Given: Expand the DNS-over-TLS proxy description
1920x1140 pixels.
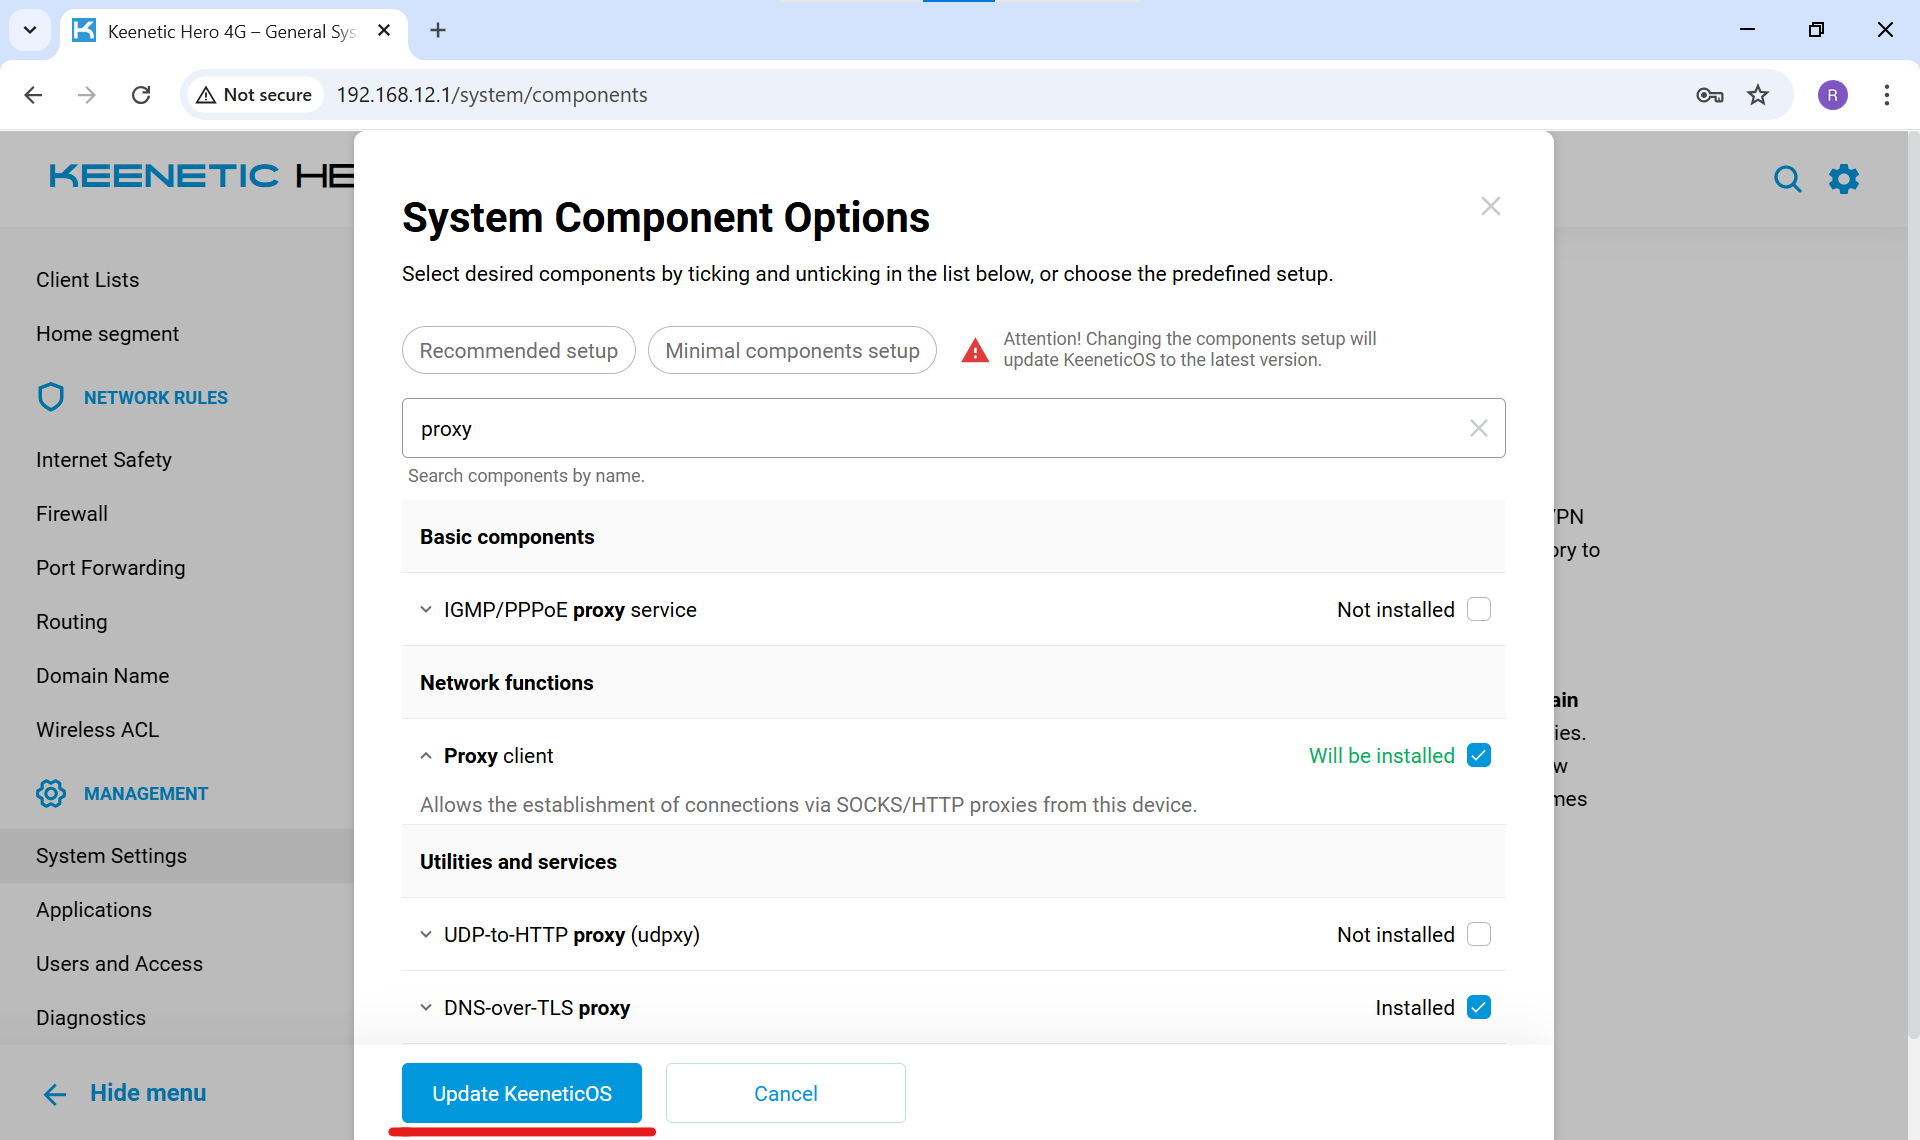Looking at the screenshot, I should coord(426,1007).
